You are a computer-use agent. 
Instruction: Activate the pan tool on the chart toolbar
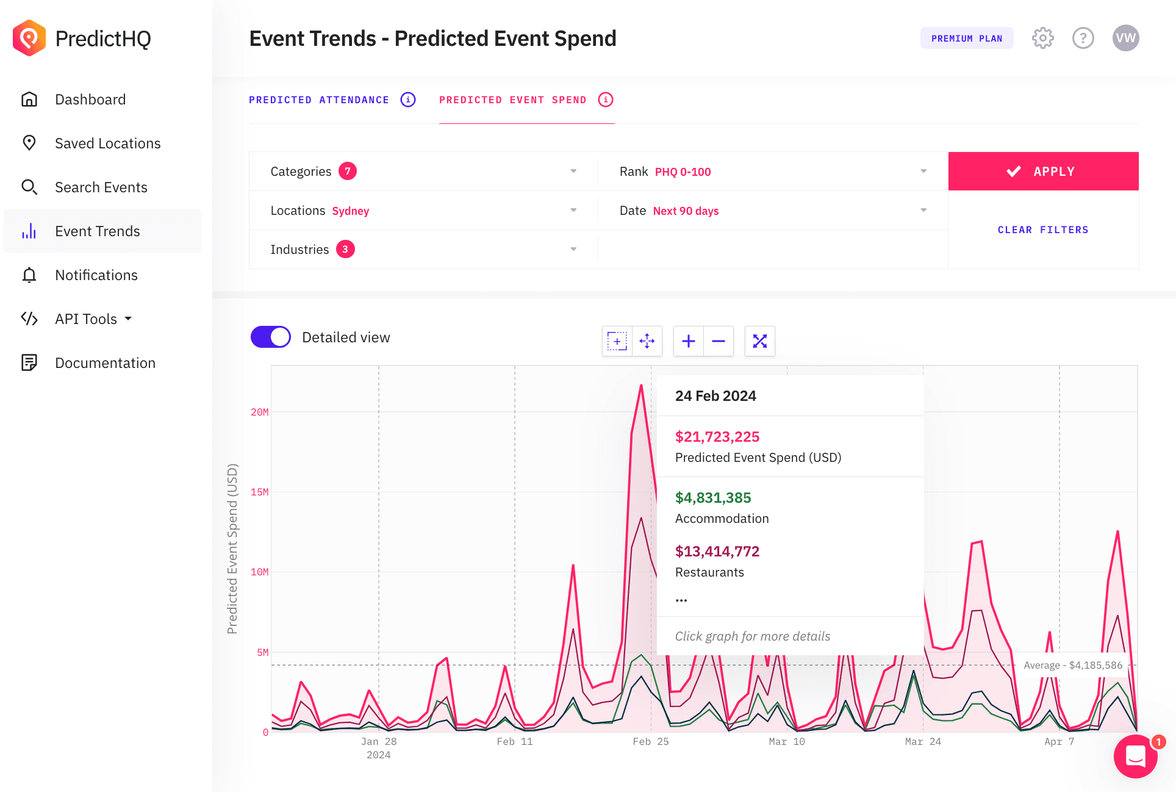pyautogui.click(x=647, y=341)
